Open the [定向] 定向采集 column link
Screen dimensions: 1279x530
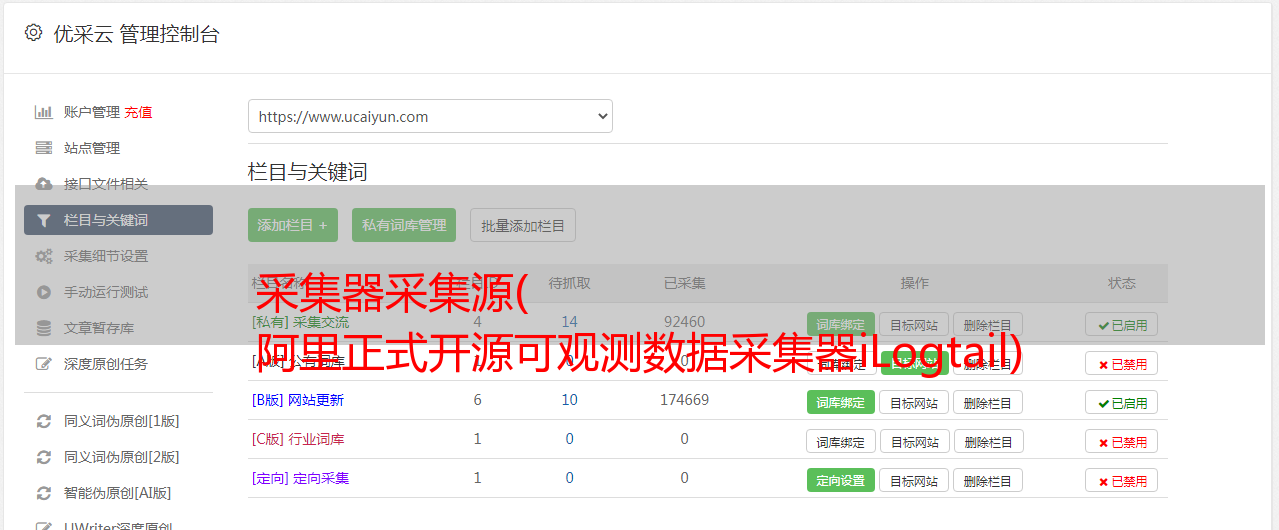coord(301,478)
